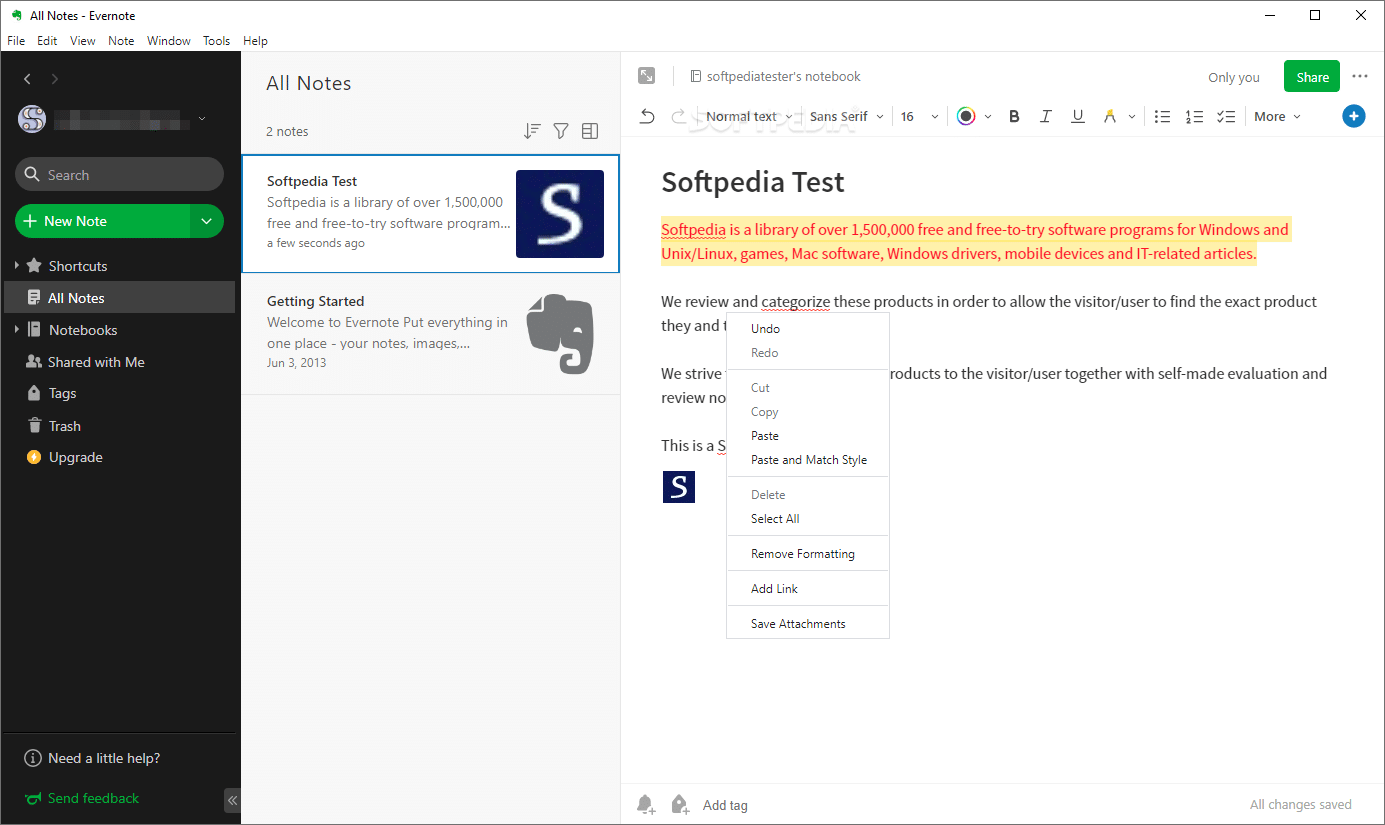Open sort options for the notes list
1385x825 pixels.
532,131
